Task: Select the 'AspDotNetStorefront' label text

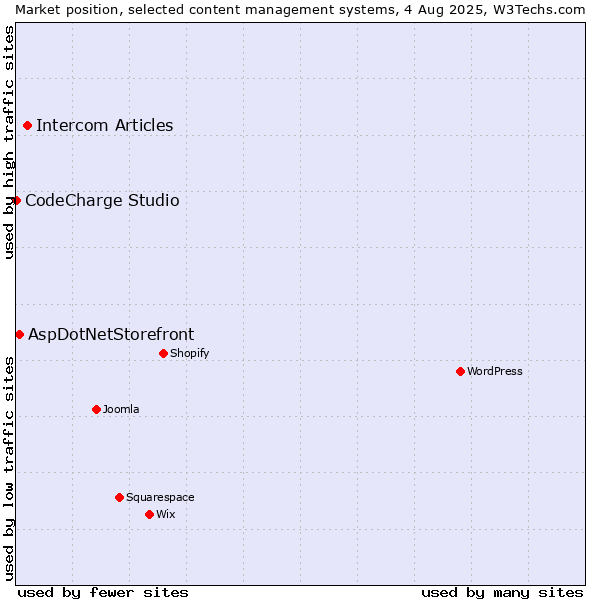Action: (x=111, y=334)
